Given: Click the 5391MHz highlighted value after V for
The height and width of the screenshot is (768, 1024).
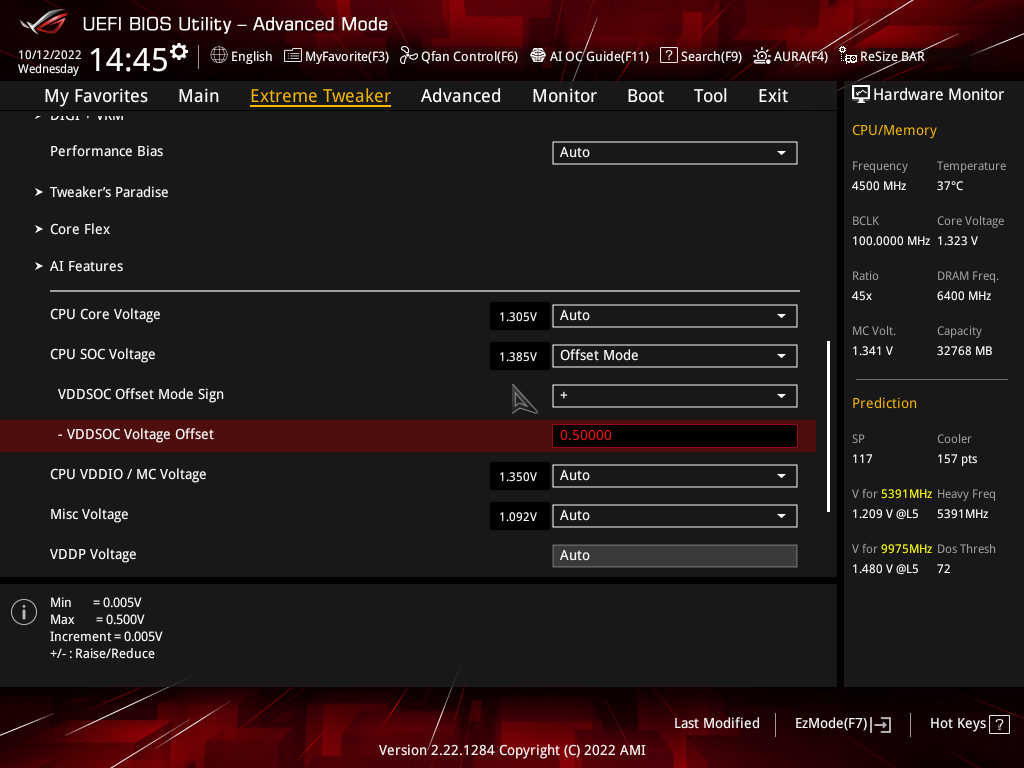Looking at the screenshot, I should (x=906, y=494).
